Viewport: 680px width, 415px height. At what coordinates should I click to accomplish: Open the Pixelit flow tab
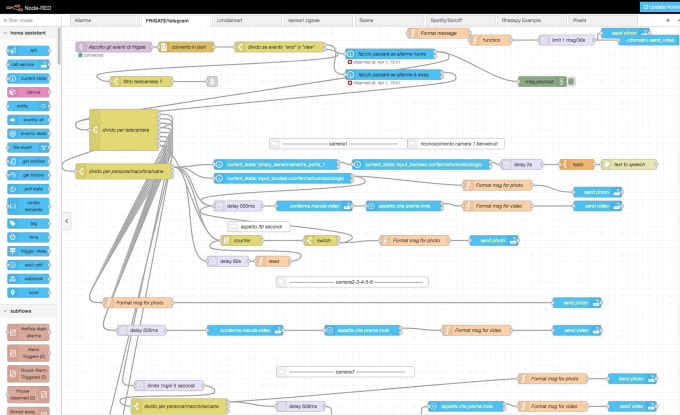[603, 20]
